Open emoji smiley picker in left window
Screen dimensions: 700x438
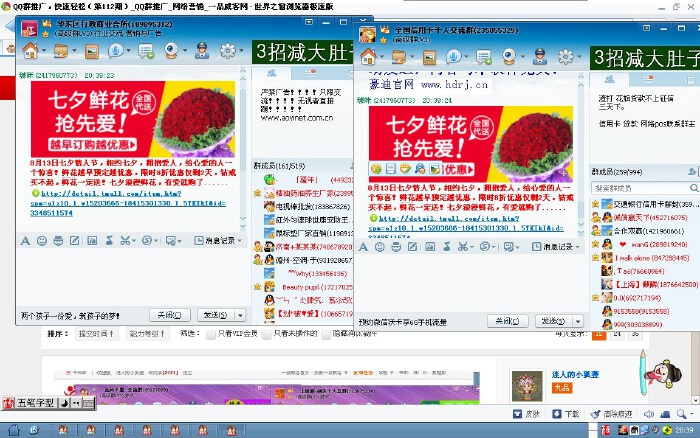42,241
